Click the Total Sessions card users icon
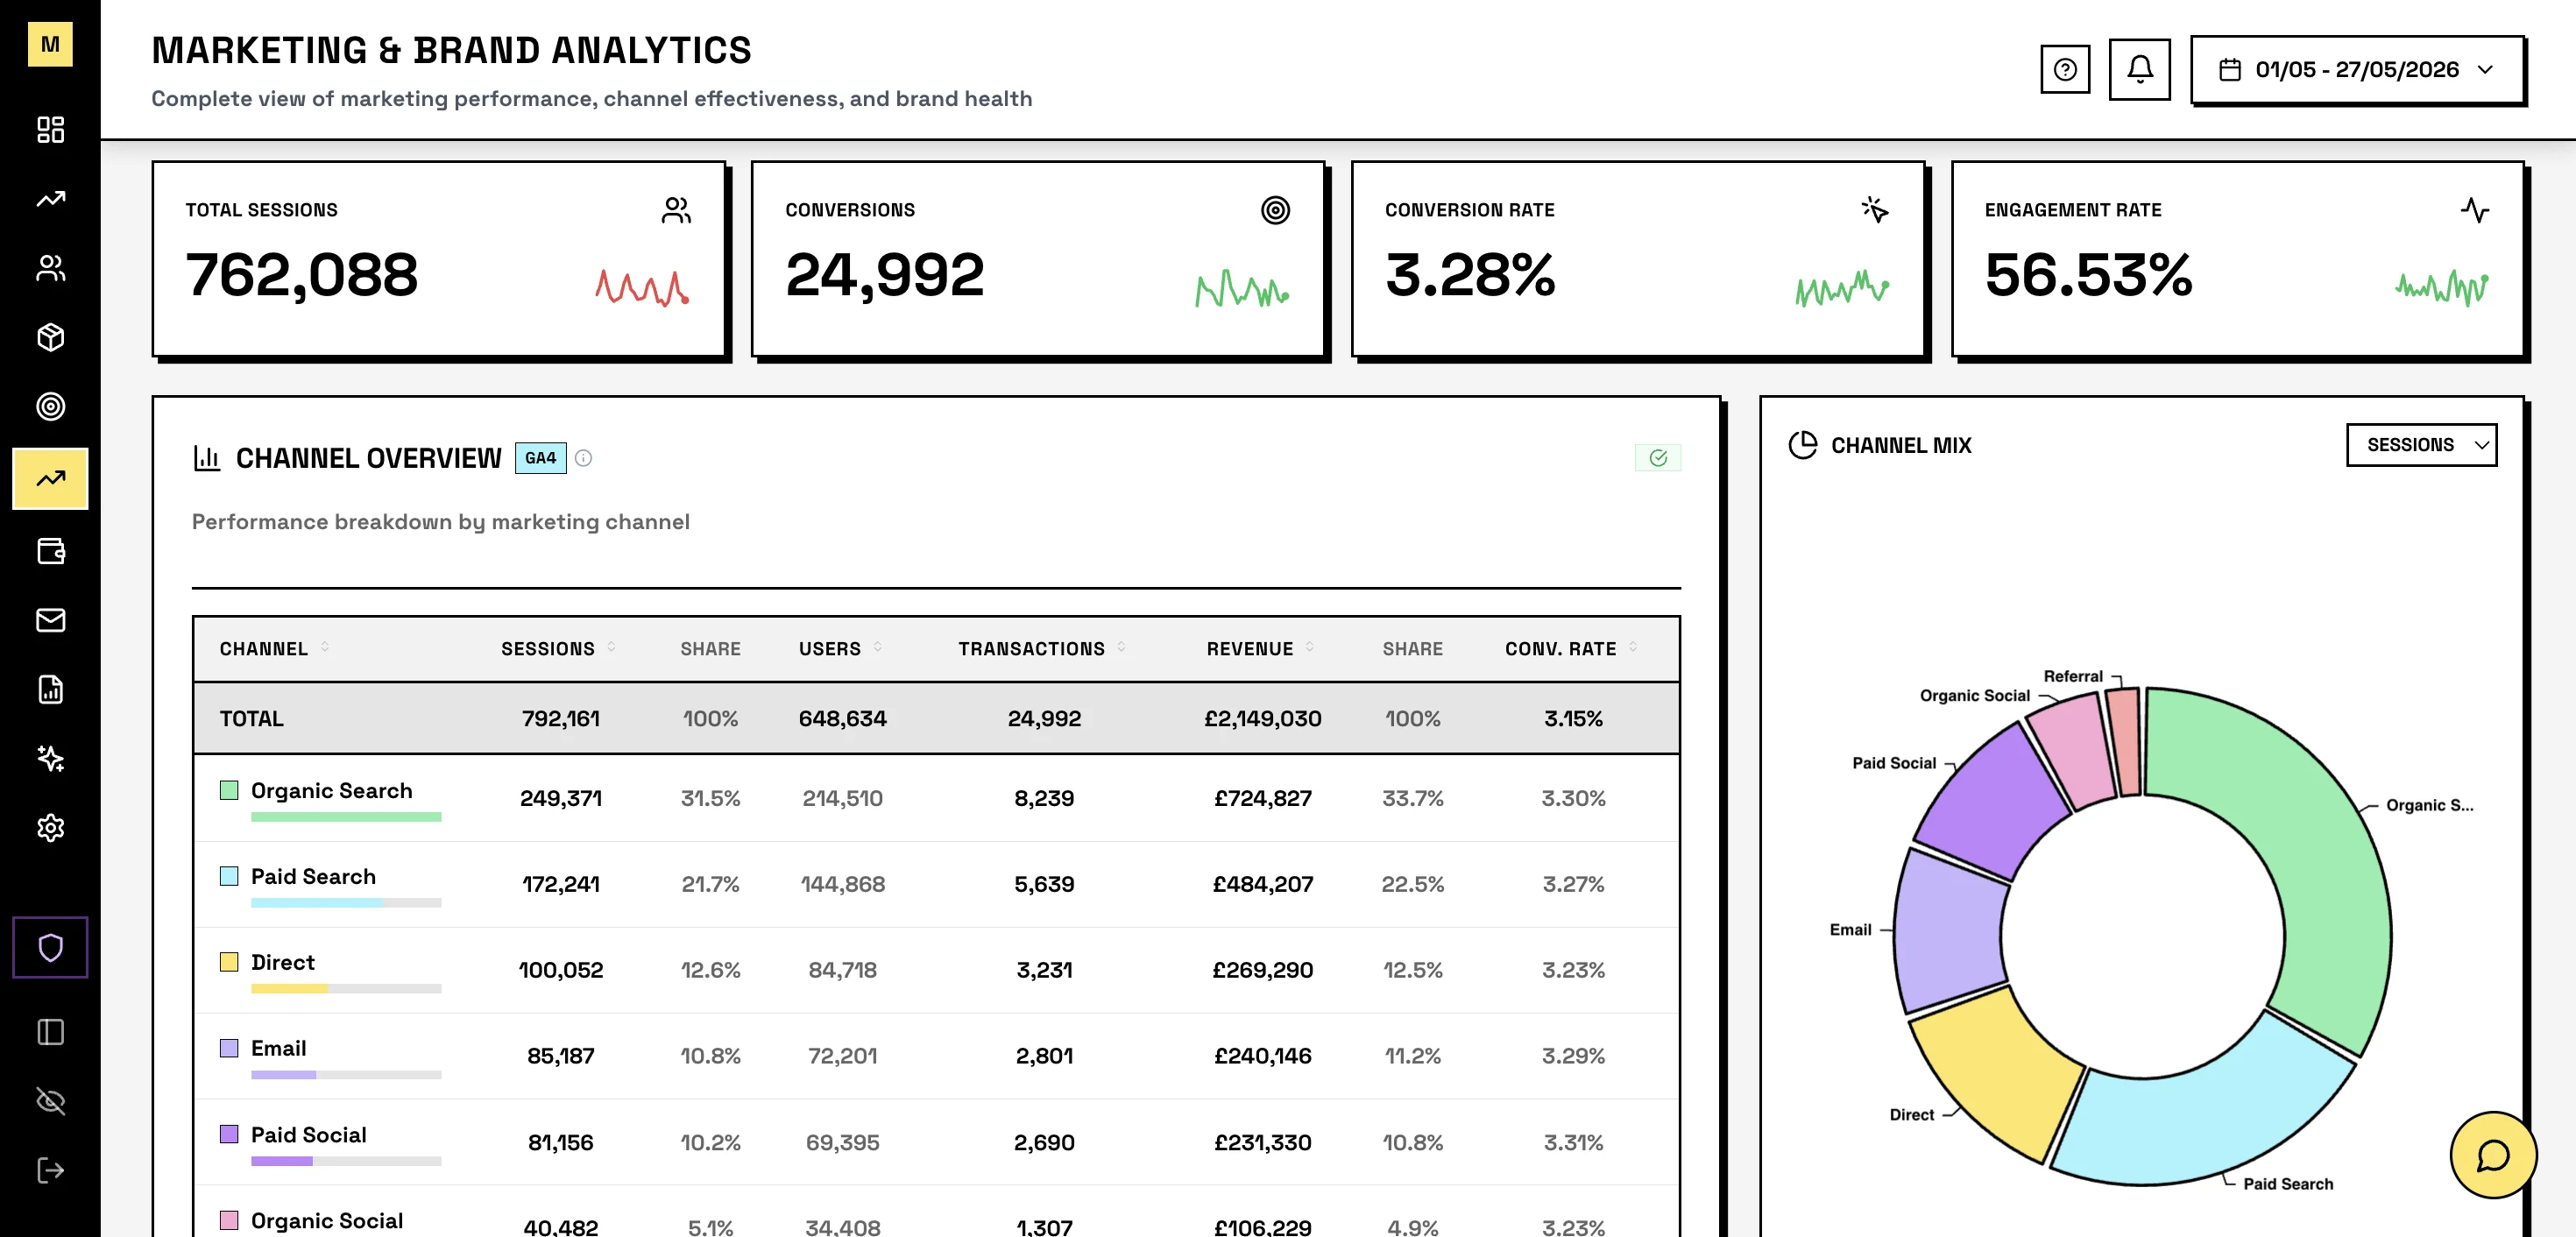This screenshot has height=1237, width=2576. (x=676, y=210)
